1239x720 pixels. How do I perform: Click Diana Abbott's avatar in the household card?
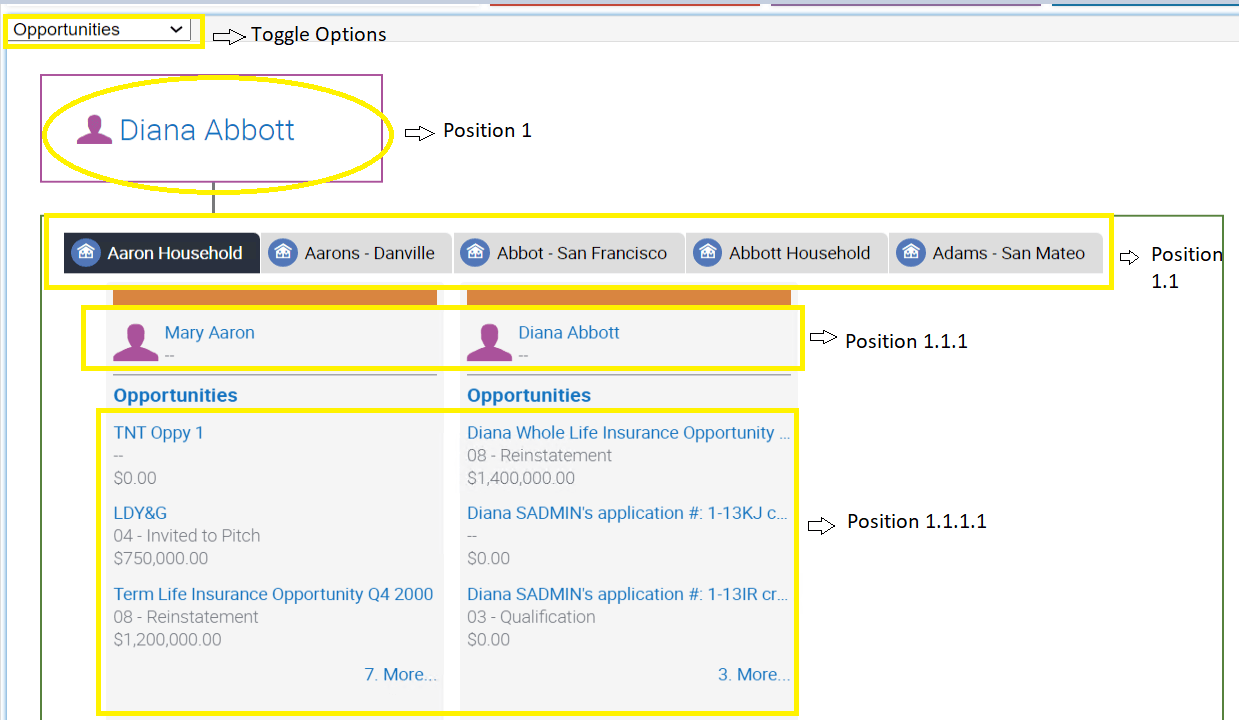coord(490,340)
